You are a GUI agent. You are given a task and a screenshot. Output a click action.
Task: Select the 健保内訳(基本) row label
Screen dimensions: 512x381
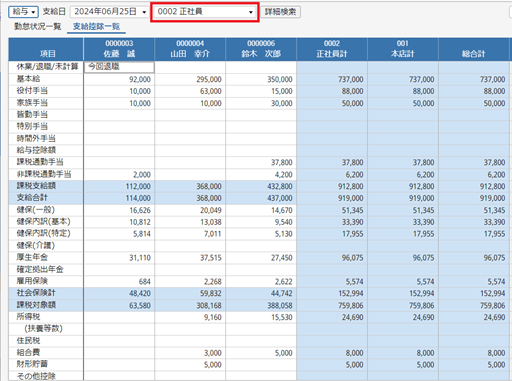click(43, 222)
